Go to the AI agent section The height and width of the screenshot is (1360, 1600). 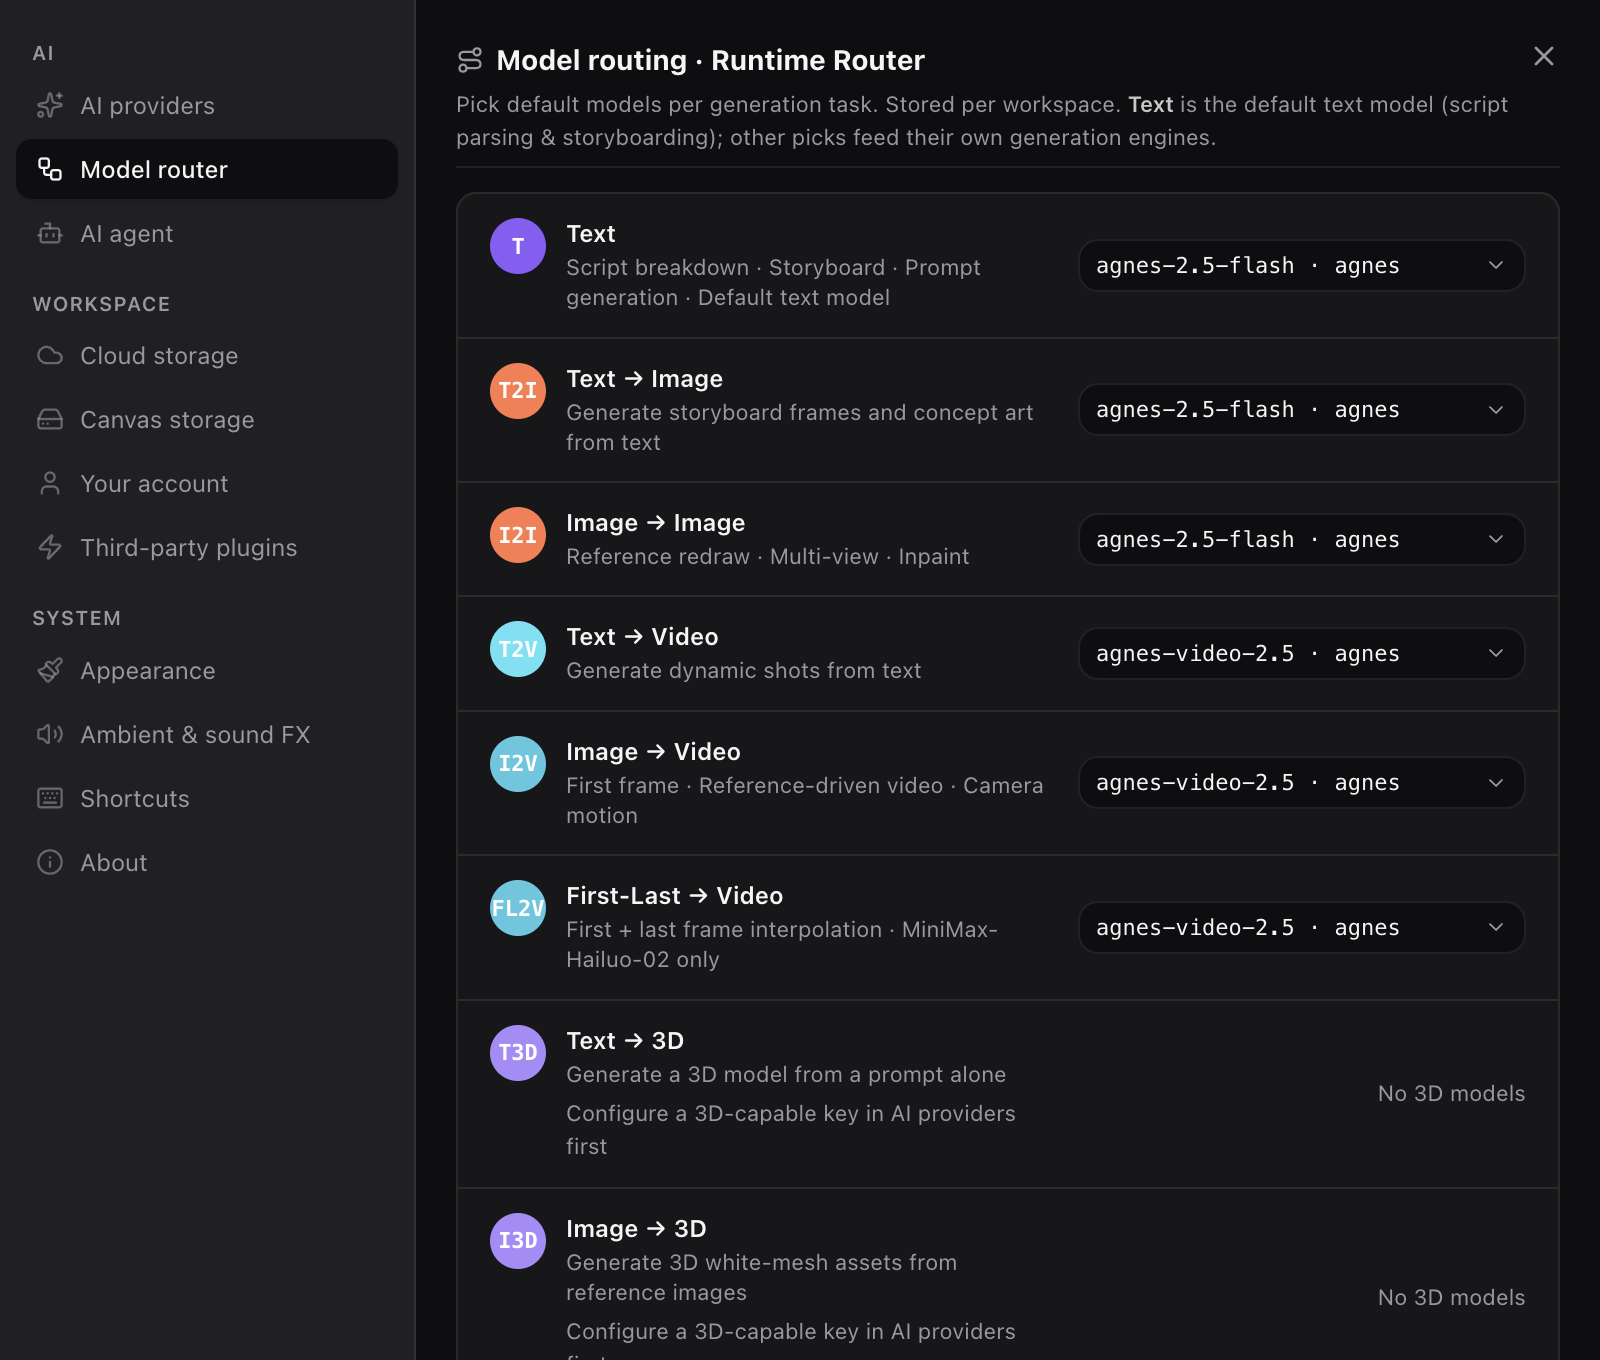point(207,233)
